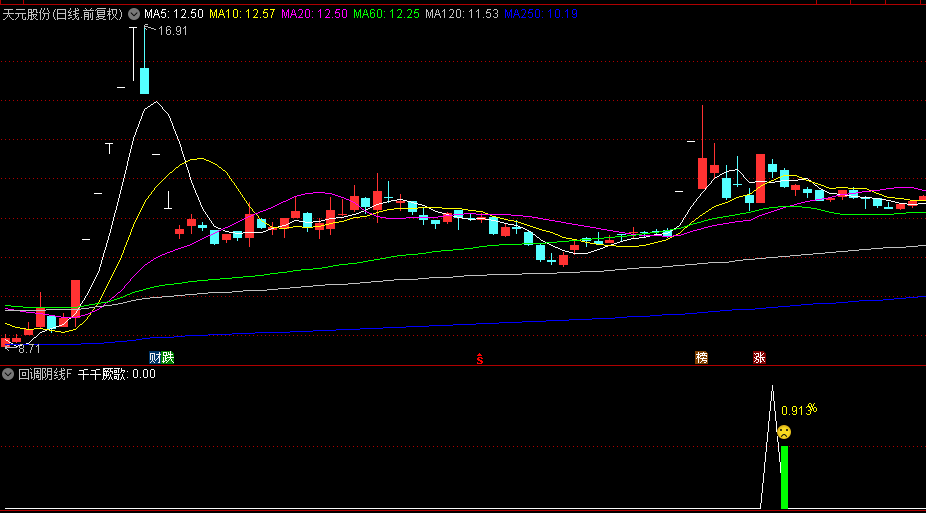Open the main chart indicator dropdown arrow

134,14
